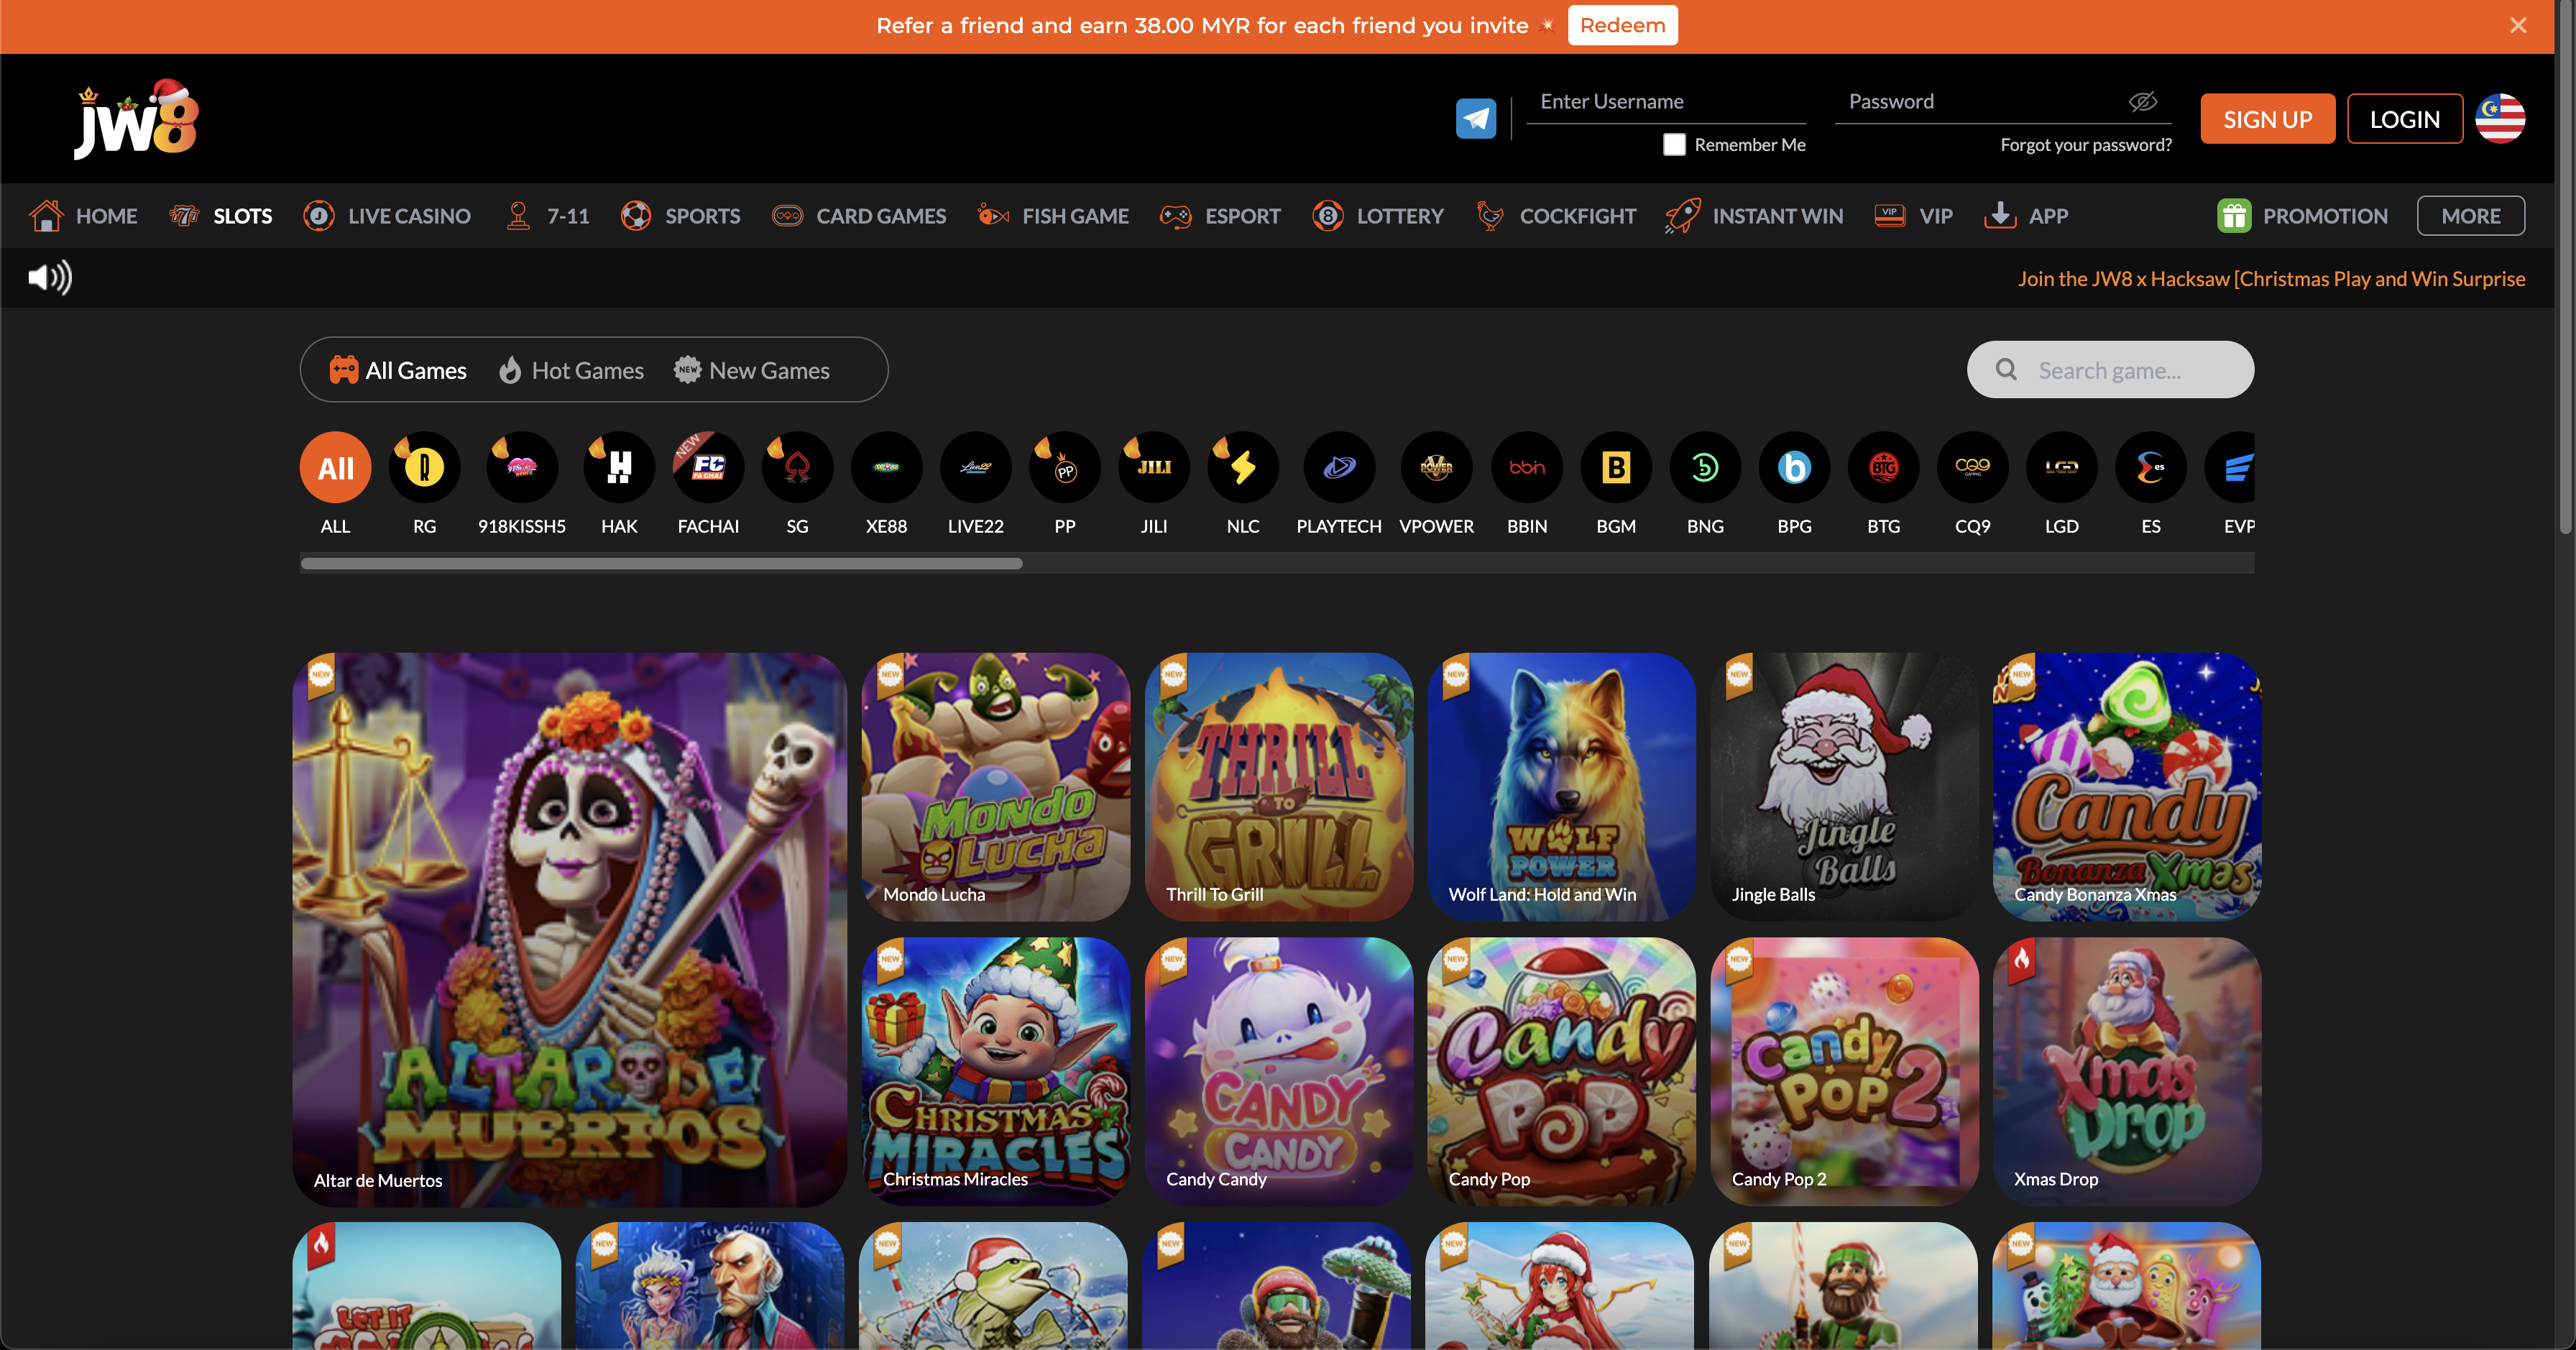Filter games by HAK provider
The image size is (2576, 1350).
[619, 484]
